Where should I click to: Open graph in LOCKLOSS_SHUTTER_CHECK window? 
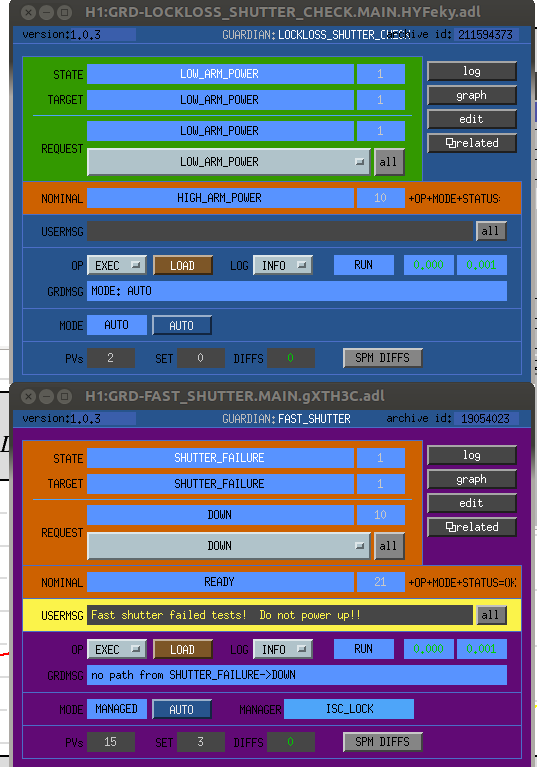click(x=471, y=95)
